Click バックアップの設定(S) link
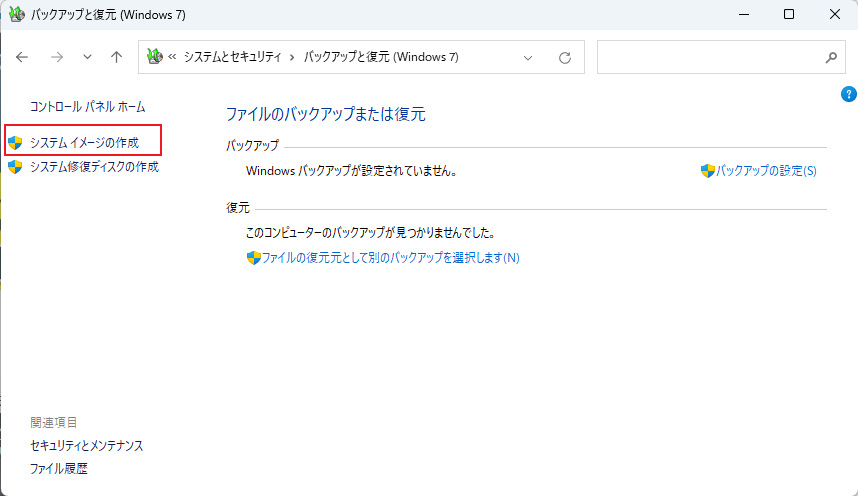Viewport: 858px width, 496px height. [x=766, y=171]
